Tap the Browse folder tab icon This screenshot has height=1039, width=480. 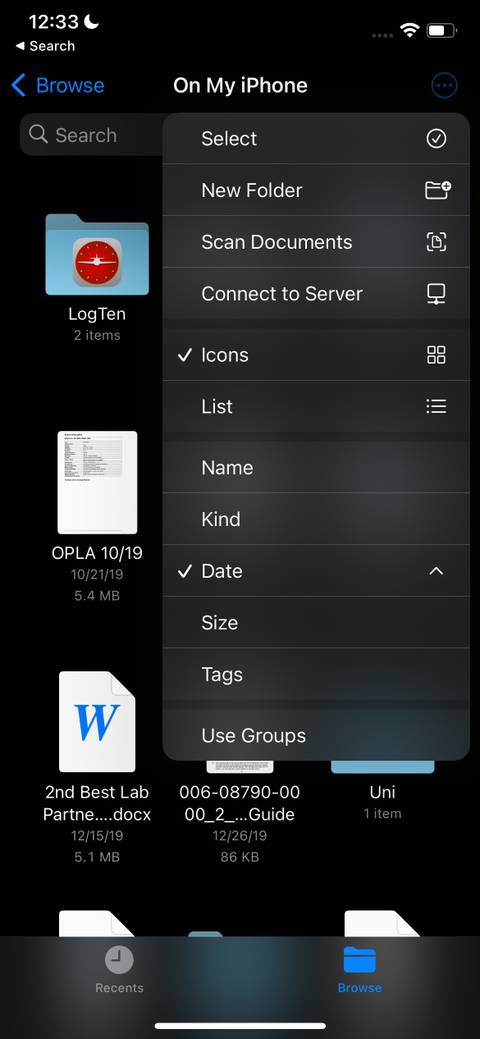(x=359, y=959)
